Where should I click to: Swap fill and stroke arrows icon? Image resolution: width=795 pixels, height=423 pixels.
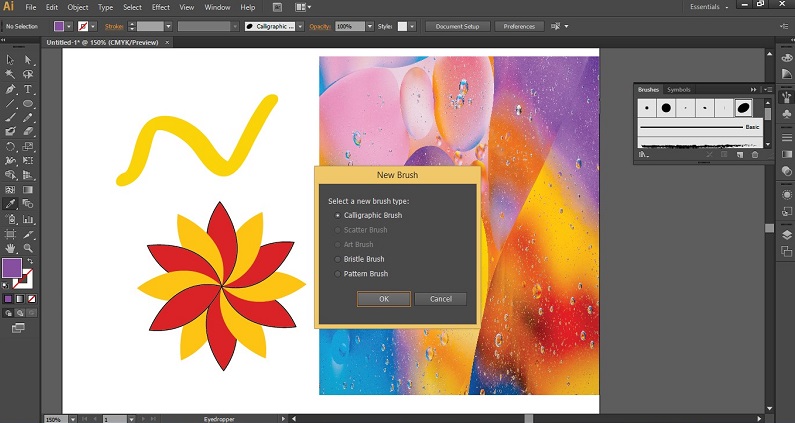click(30, 261)
